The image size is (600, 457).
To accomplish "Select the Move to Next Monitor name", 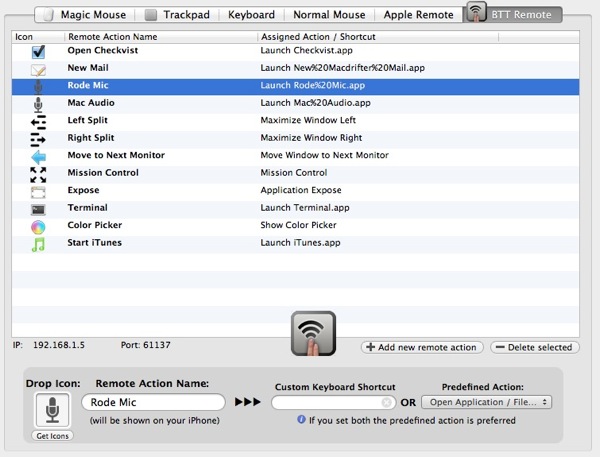I will [116, 155].
